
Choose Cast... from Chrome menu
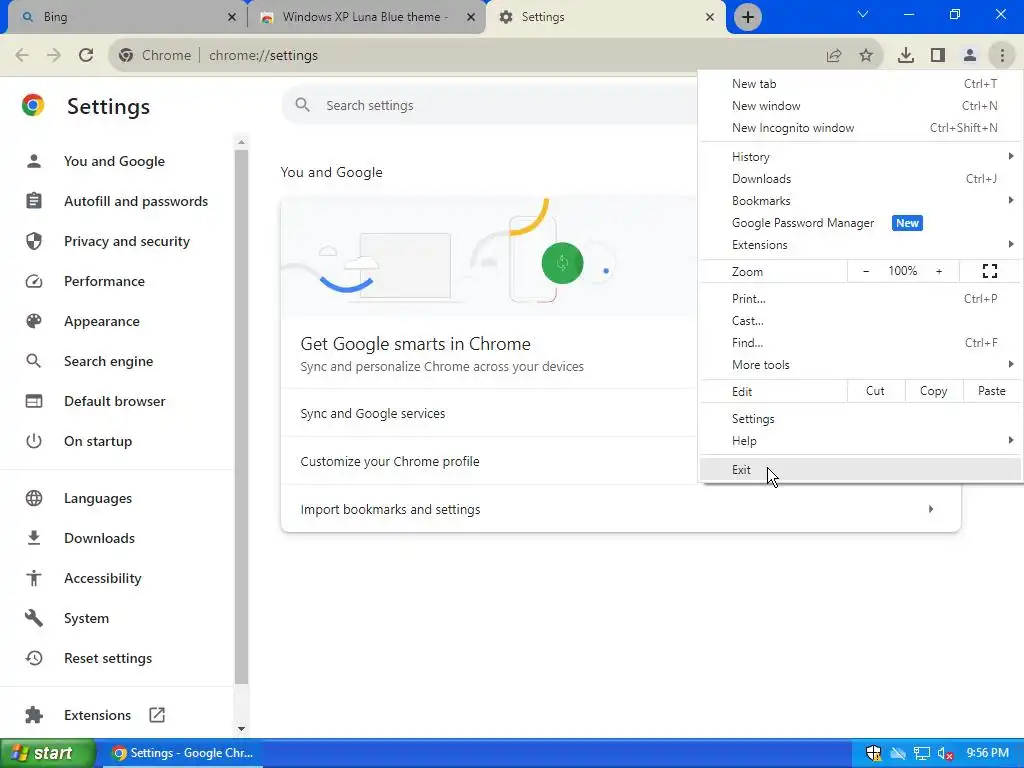tap(861, 321)
